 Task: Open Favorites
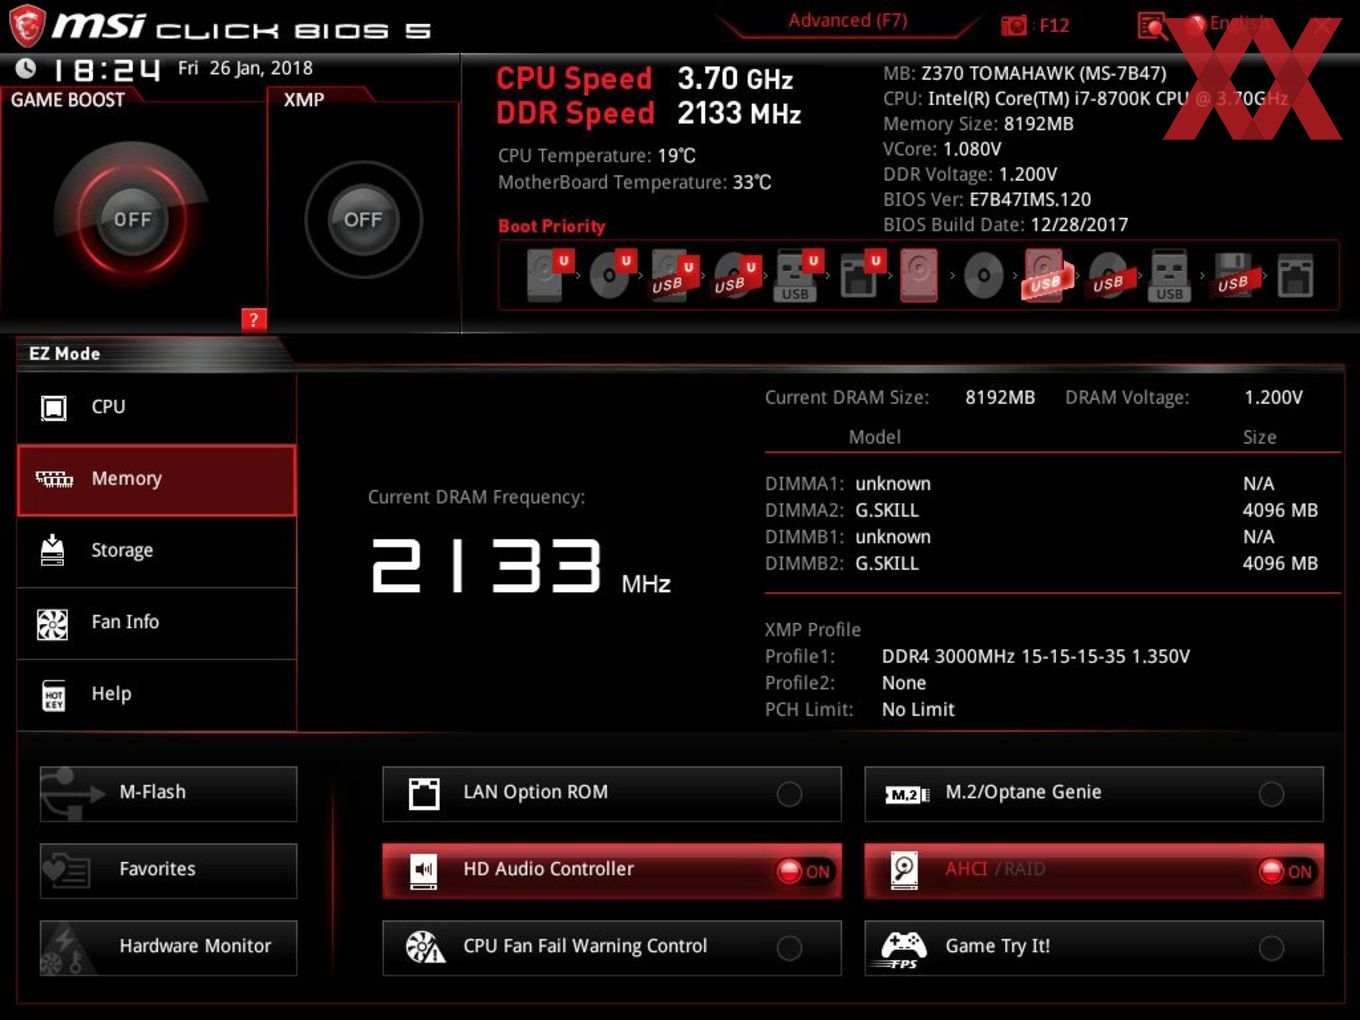click(168, 871)
